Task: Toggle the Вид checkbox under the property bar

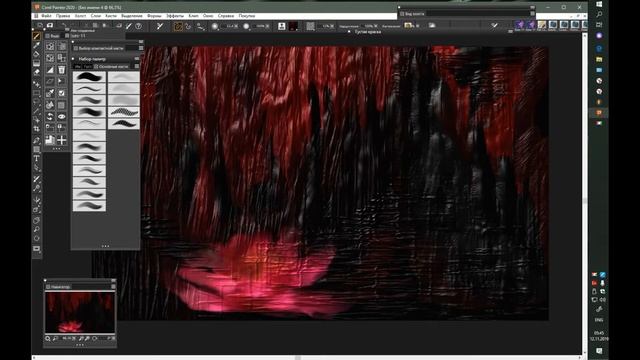Action: coord(47,36)
